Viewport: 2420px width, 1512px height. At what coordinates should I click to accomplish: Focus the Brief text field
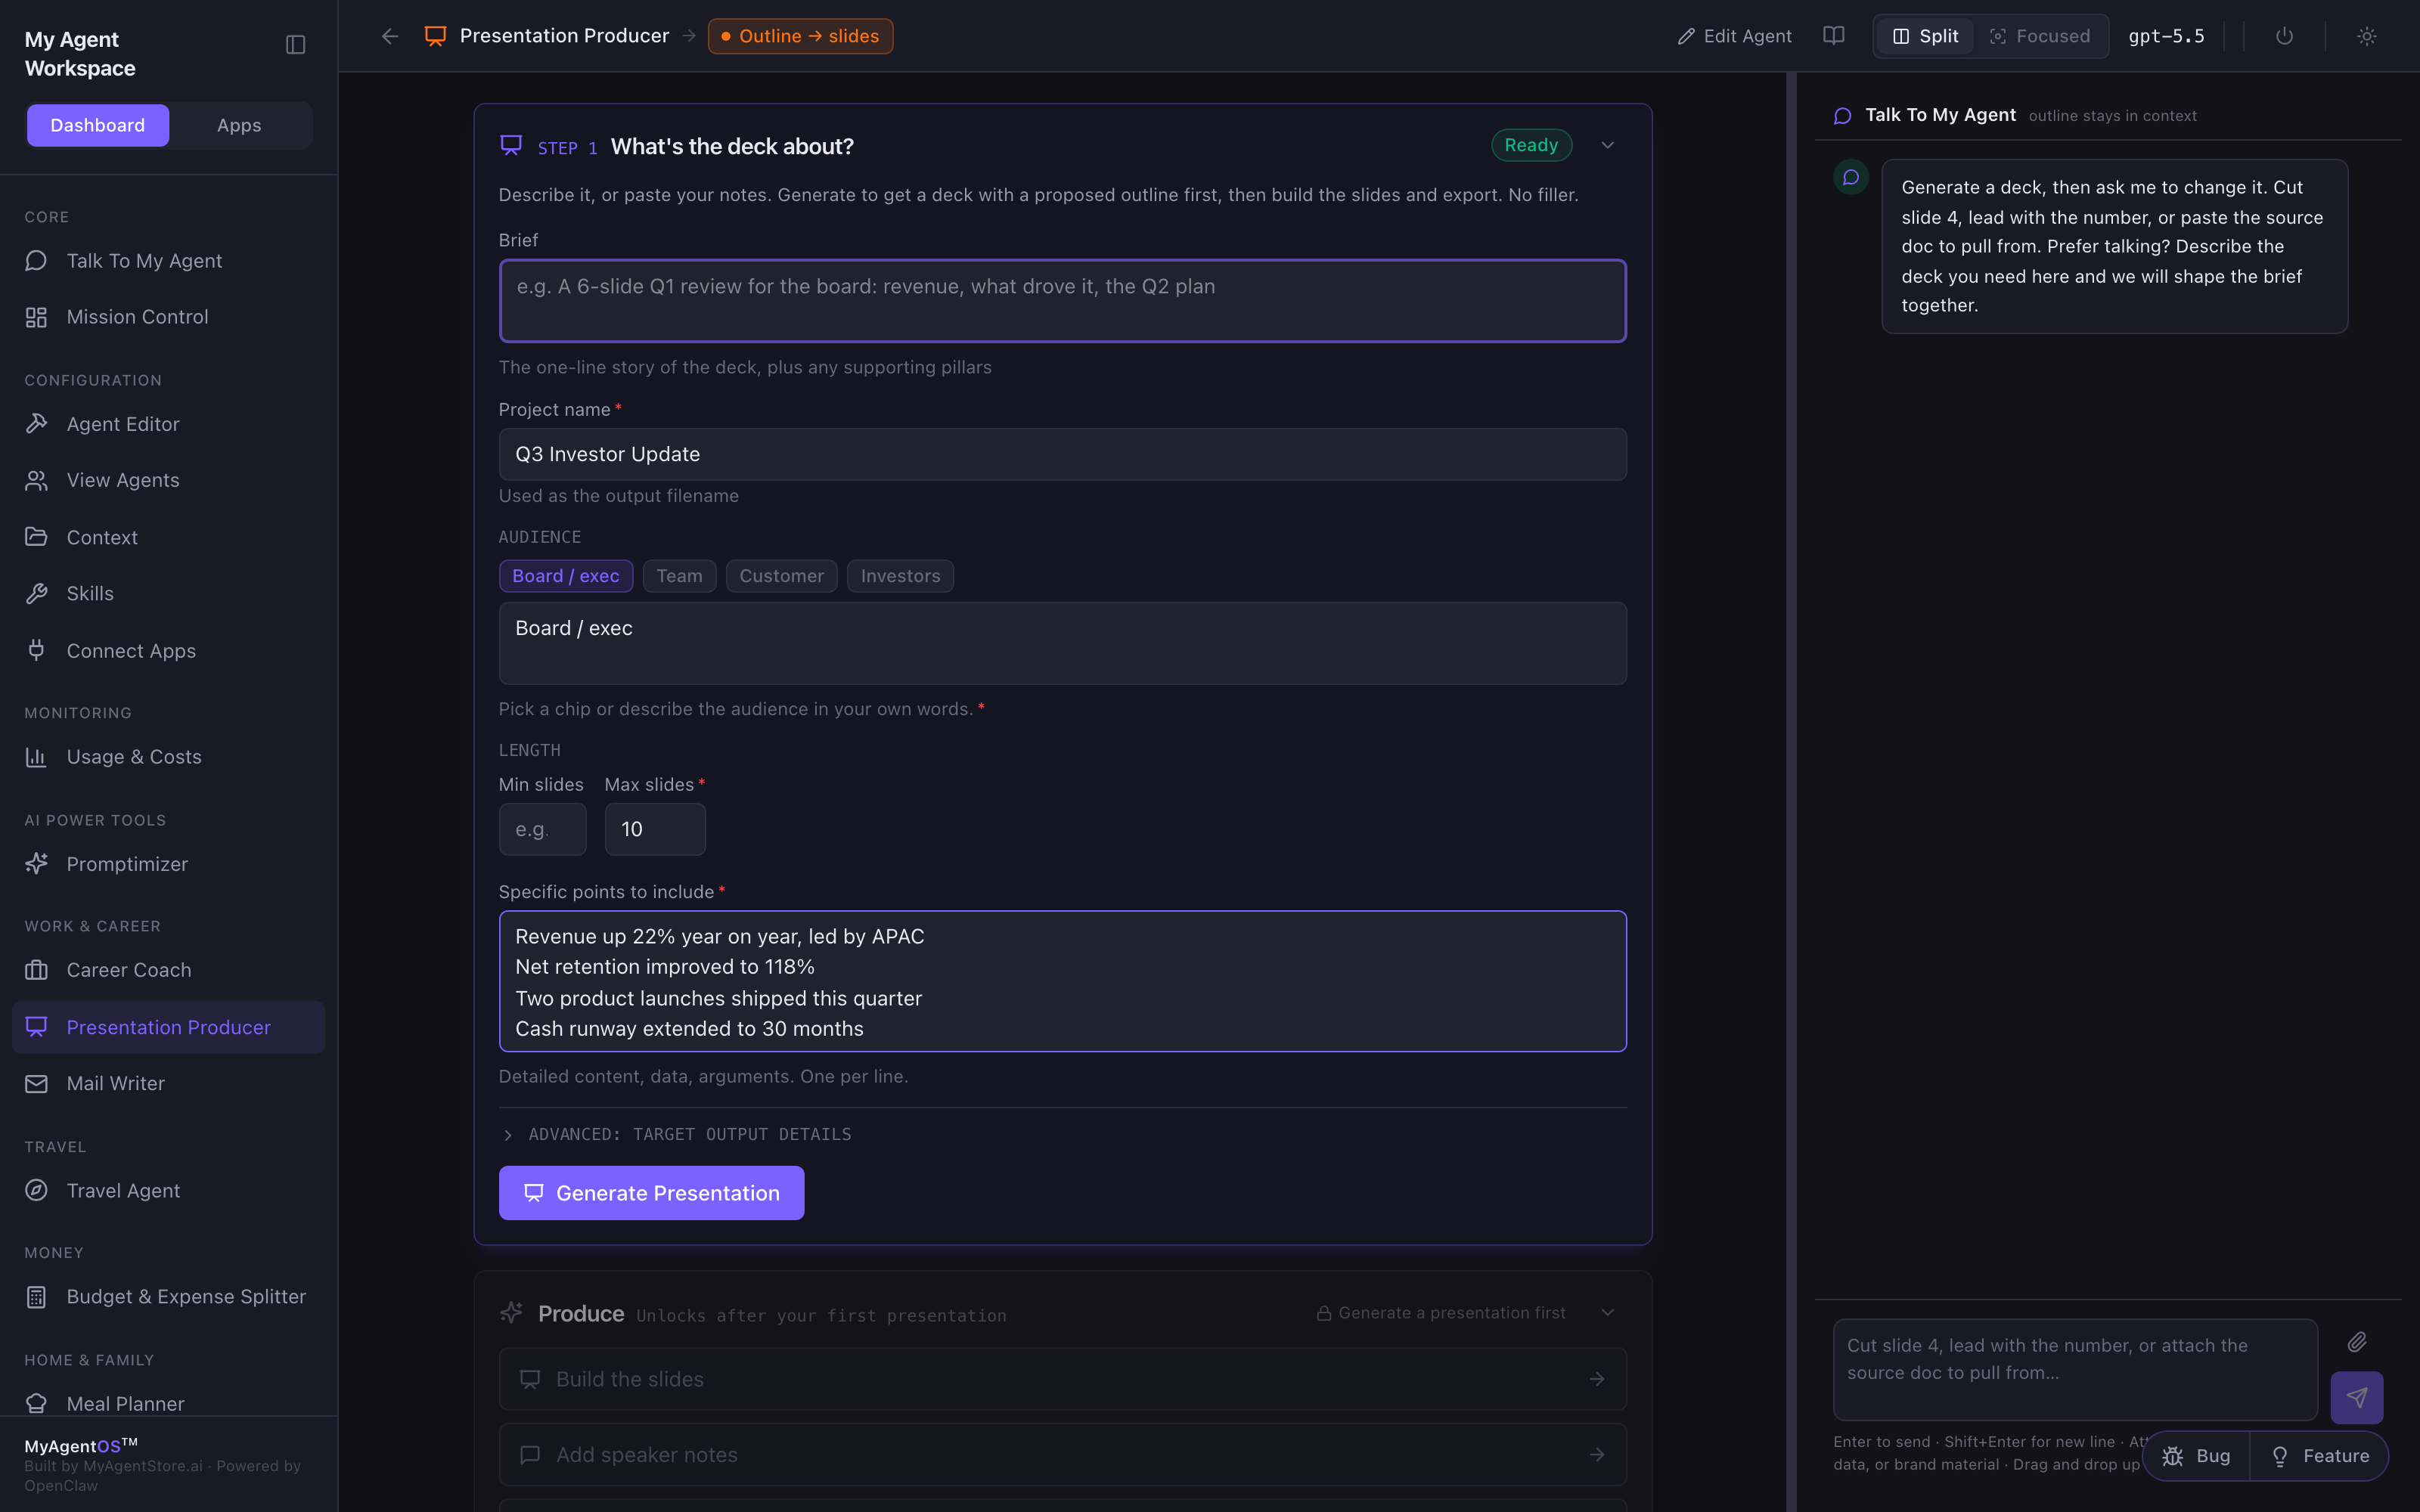[x=1062, y=301]
